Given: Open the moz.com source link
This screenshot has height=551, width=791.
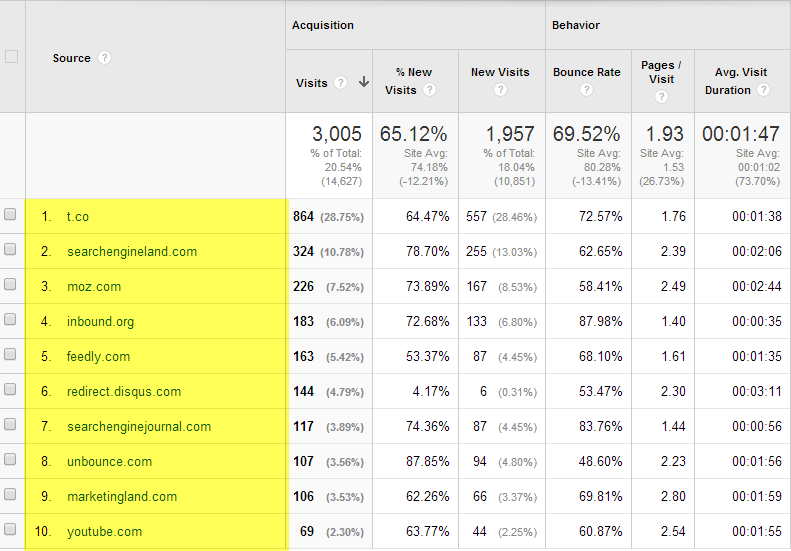Looking at the screenshot, I should [x=94, y=287].
